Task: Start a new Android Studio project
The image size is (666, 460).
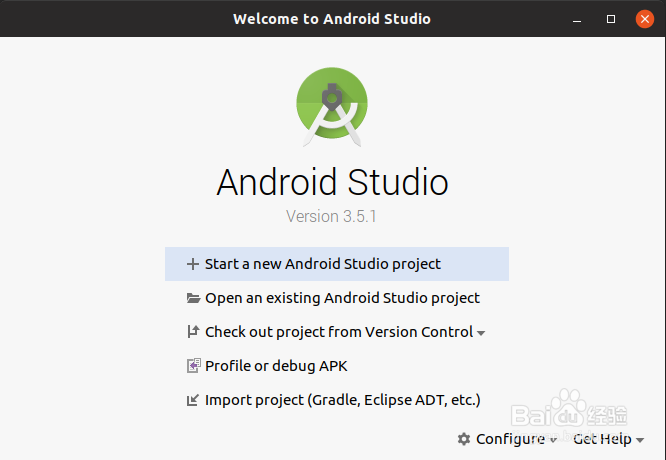Action: 337,264
